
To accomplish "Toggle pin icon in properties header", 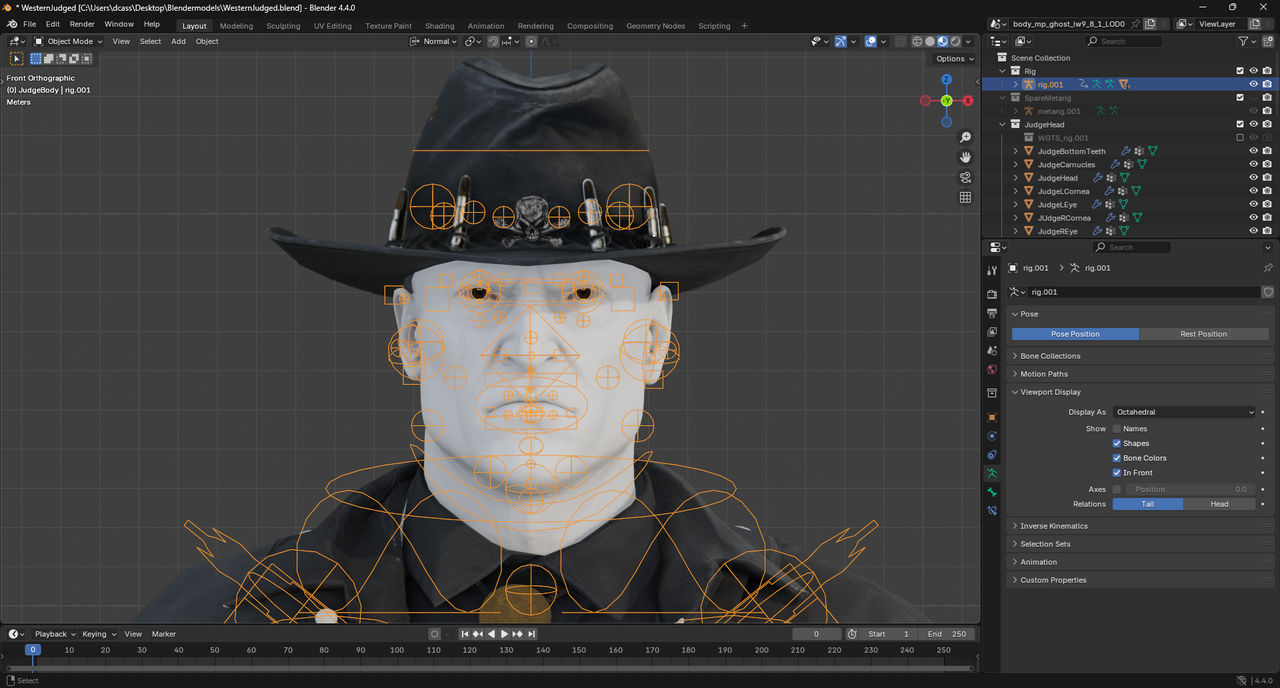I will tap(1268, 268).
